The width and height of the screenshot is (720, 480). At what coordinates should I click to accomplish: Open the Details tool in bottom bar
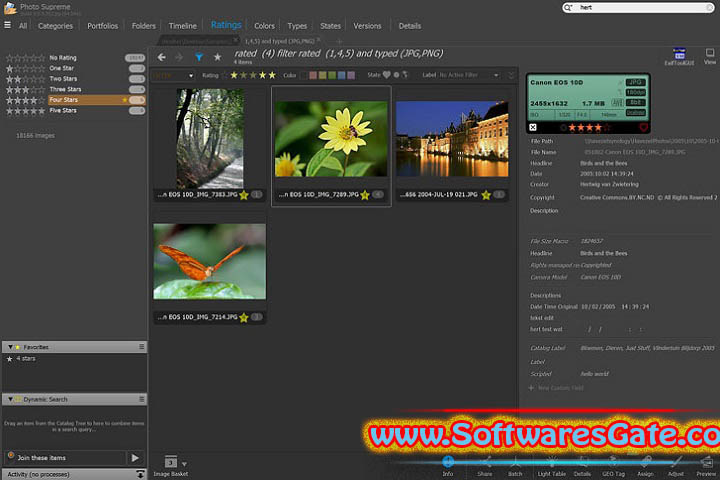[582, 466]
